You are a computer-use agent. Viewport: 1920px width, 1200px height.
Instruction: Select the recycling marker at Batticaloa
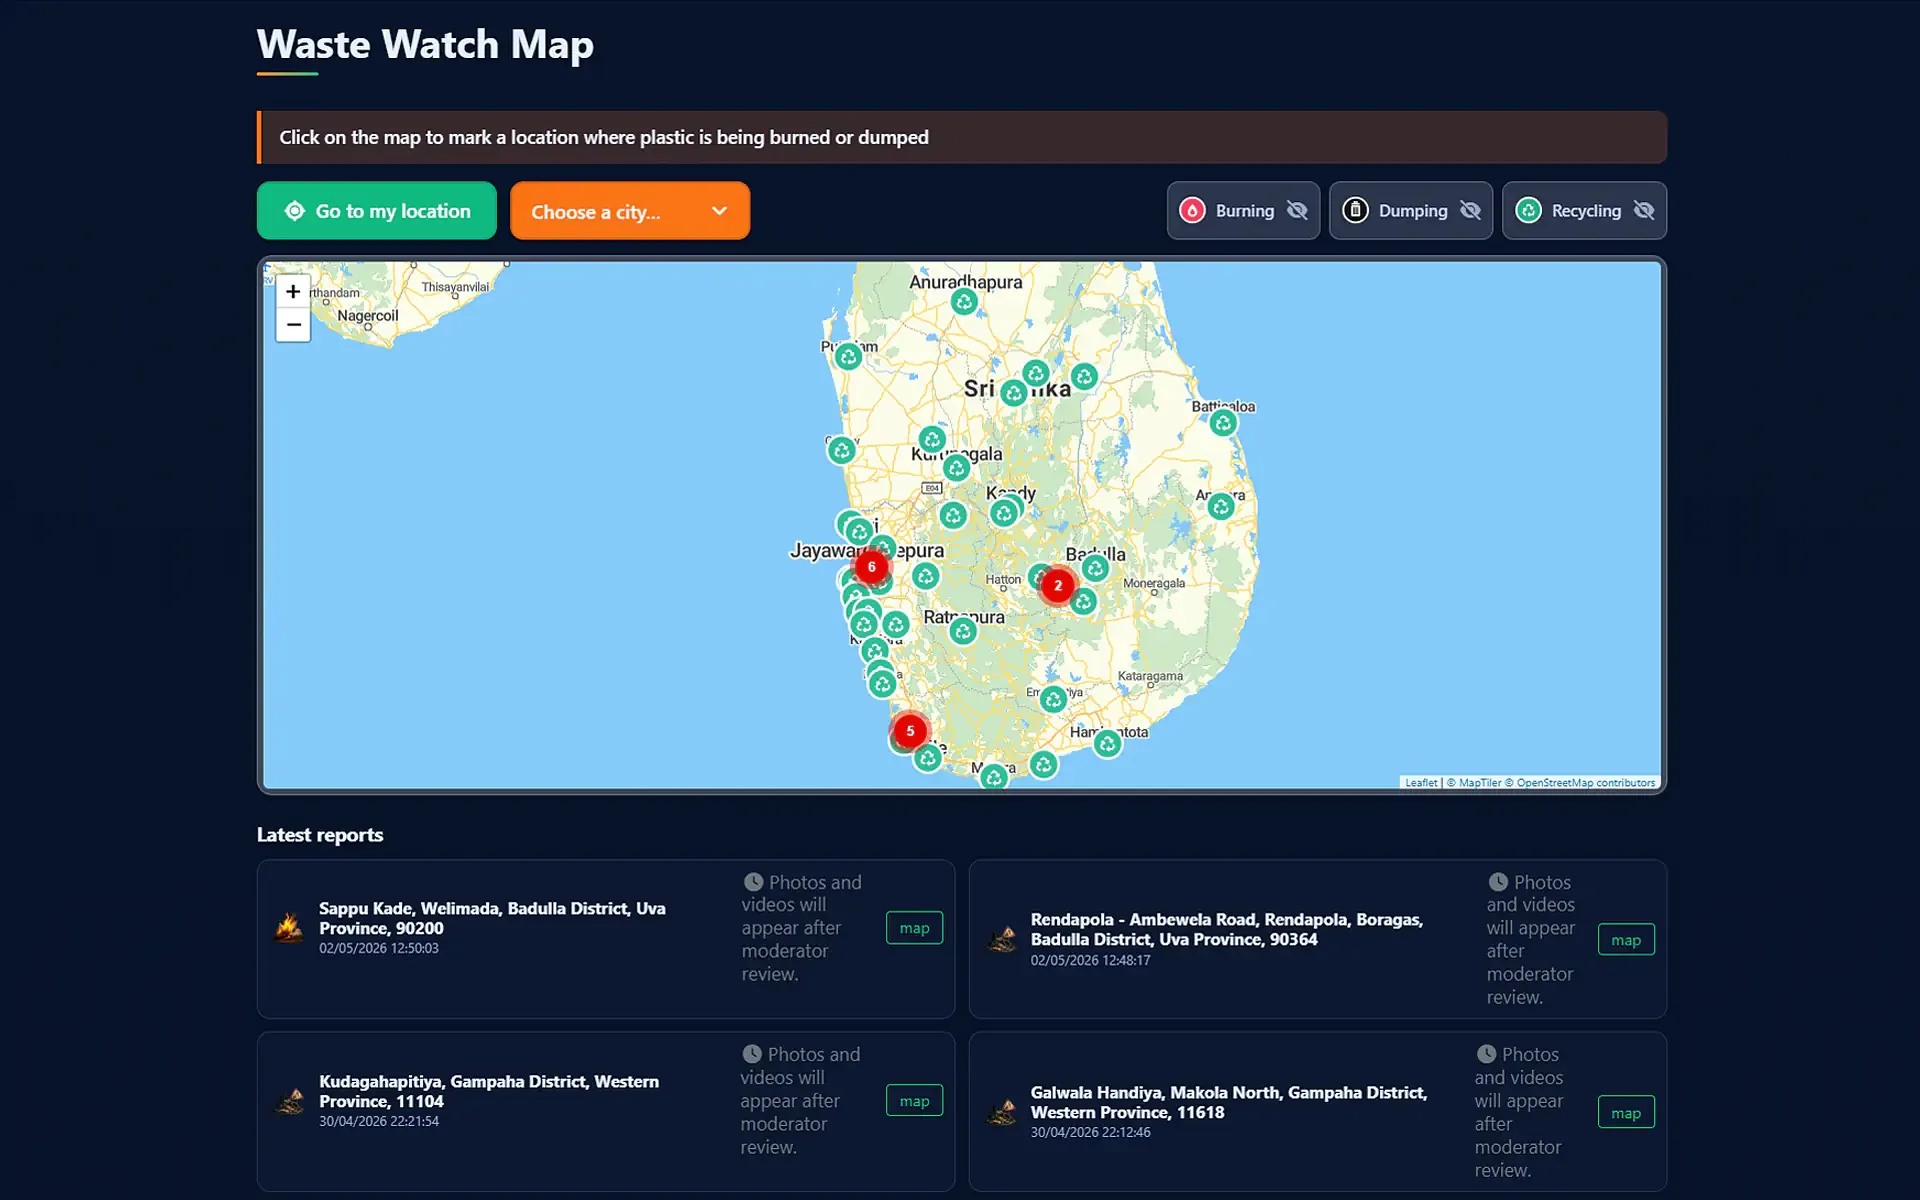tap(1223, 423)
